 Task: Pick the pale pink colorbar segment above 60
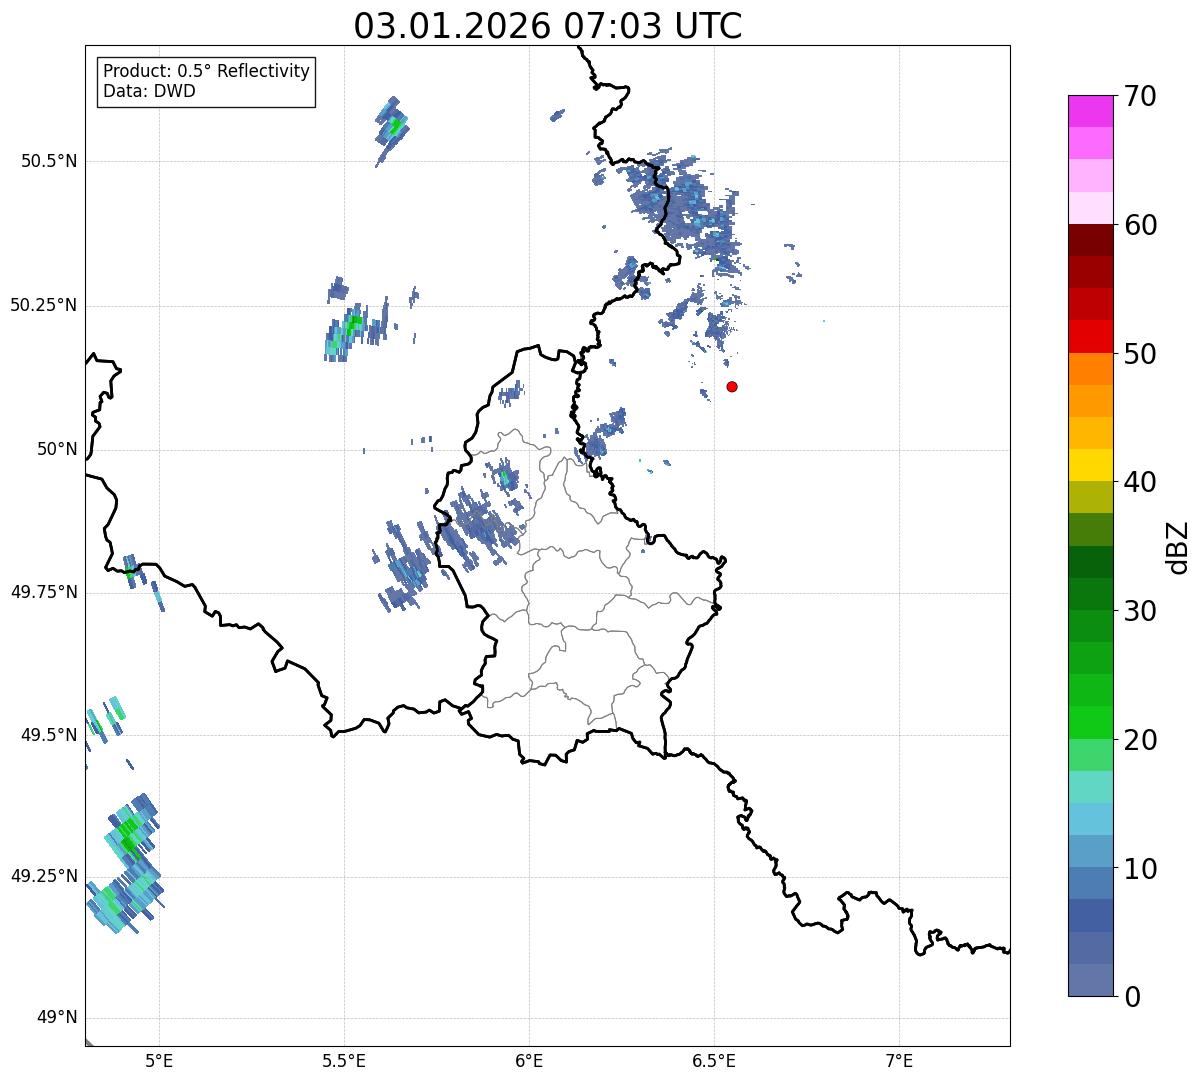(x=1090, y=208)
